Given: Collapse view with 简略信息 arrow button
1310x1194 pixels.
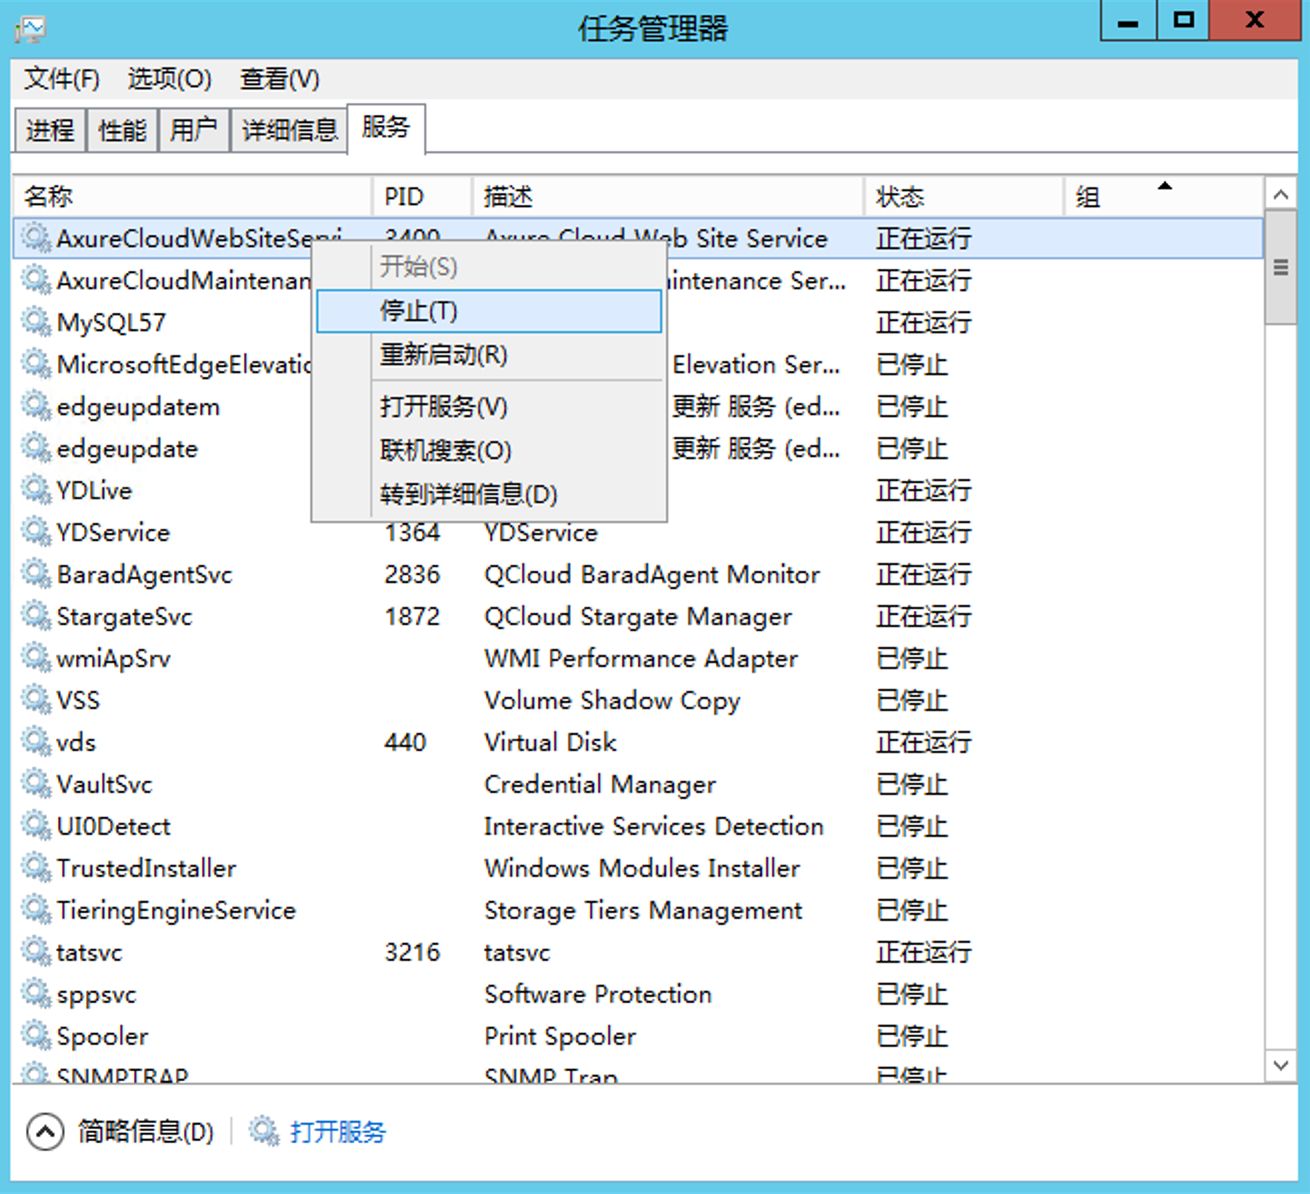Looking at the screenshot, I should click(x=44, y=1131).
